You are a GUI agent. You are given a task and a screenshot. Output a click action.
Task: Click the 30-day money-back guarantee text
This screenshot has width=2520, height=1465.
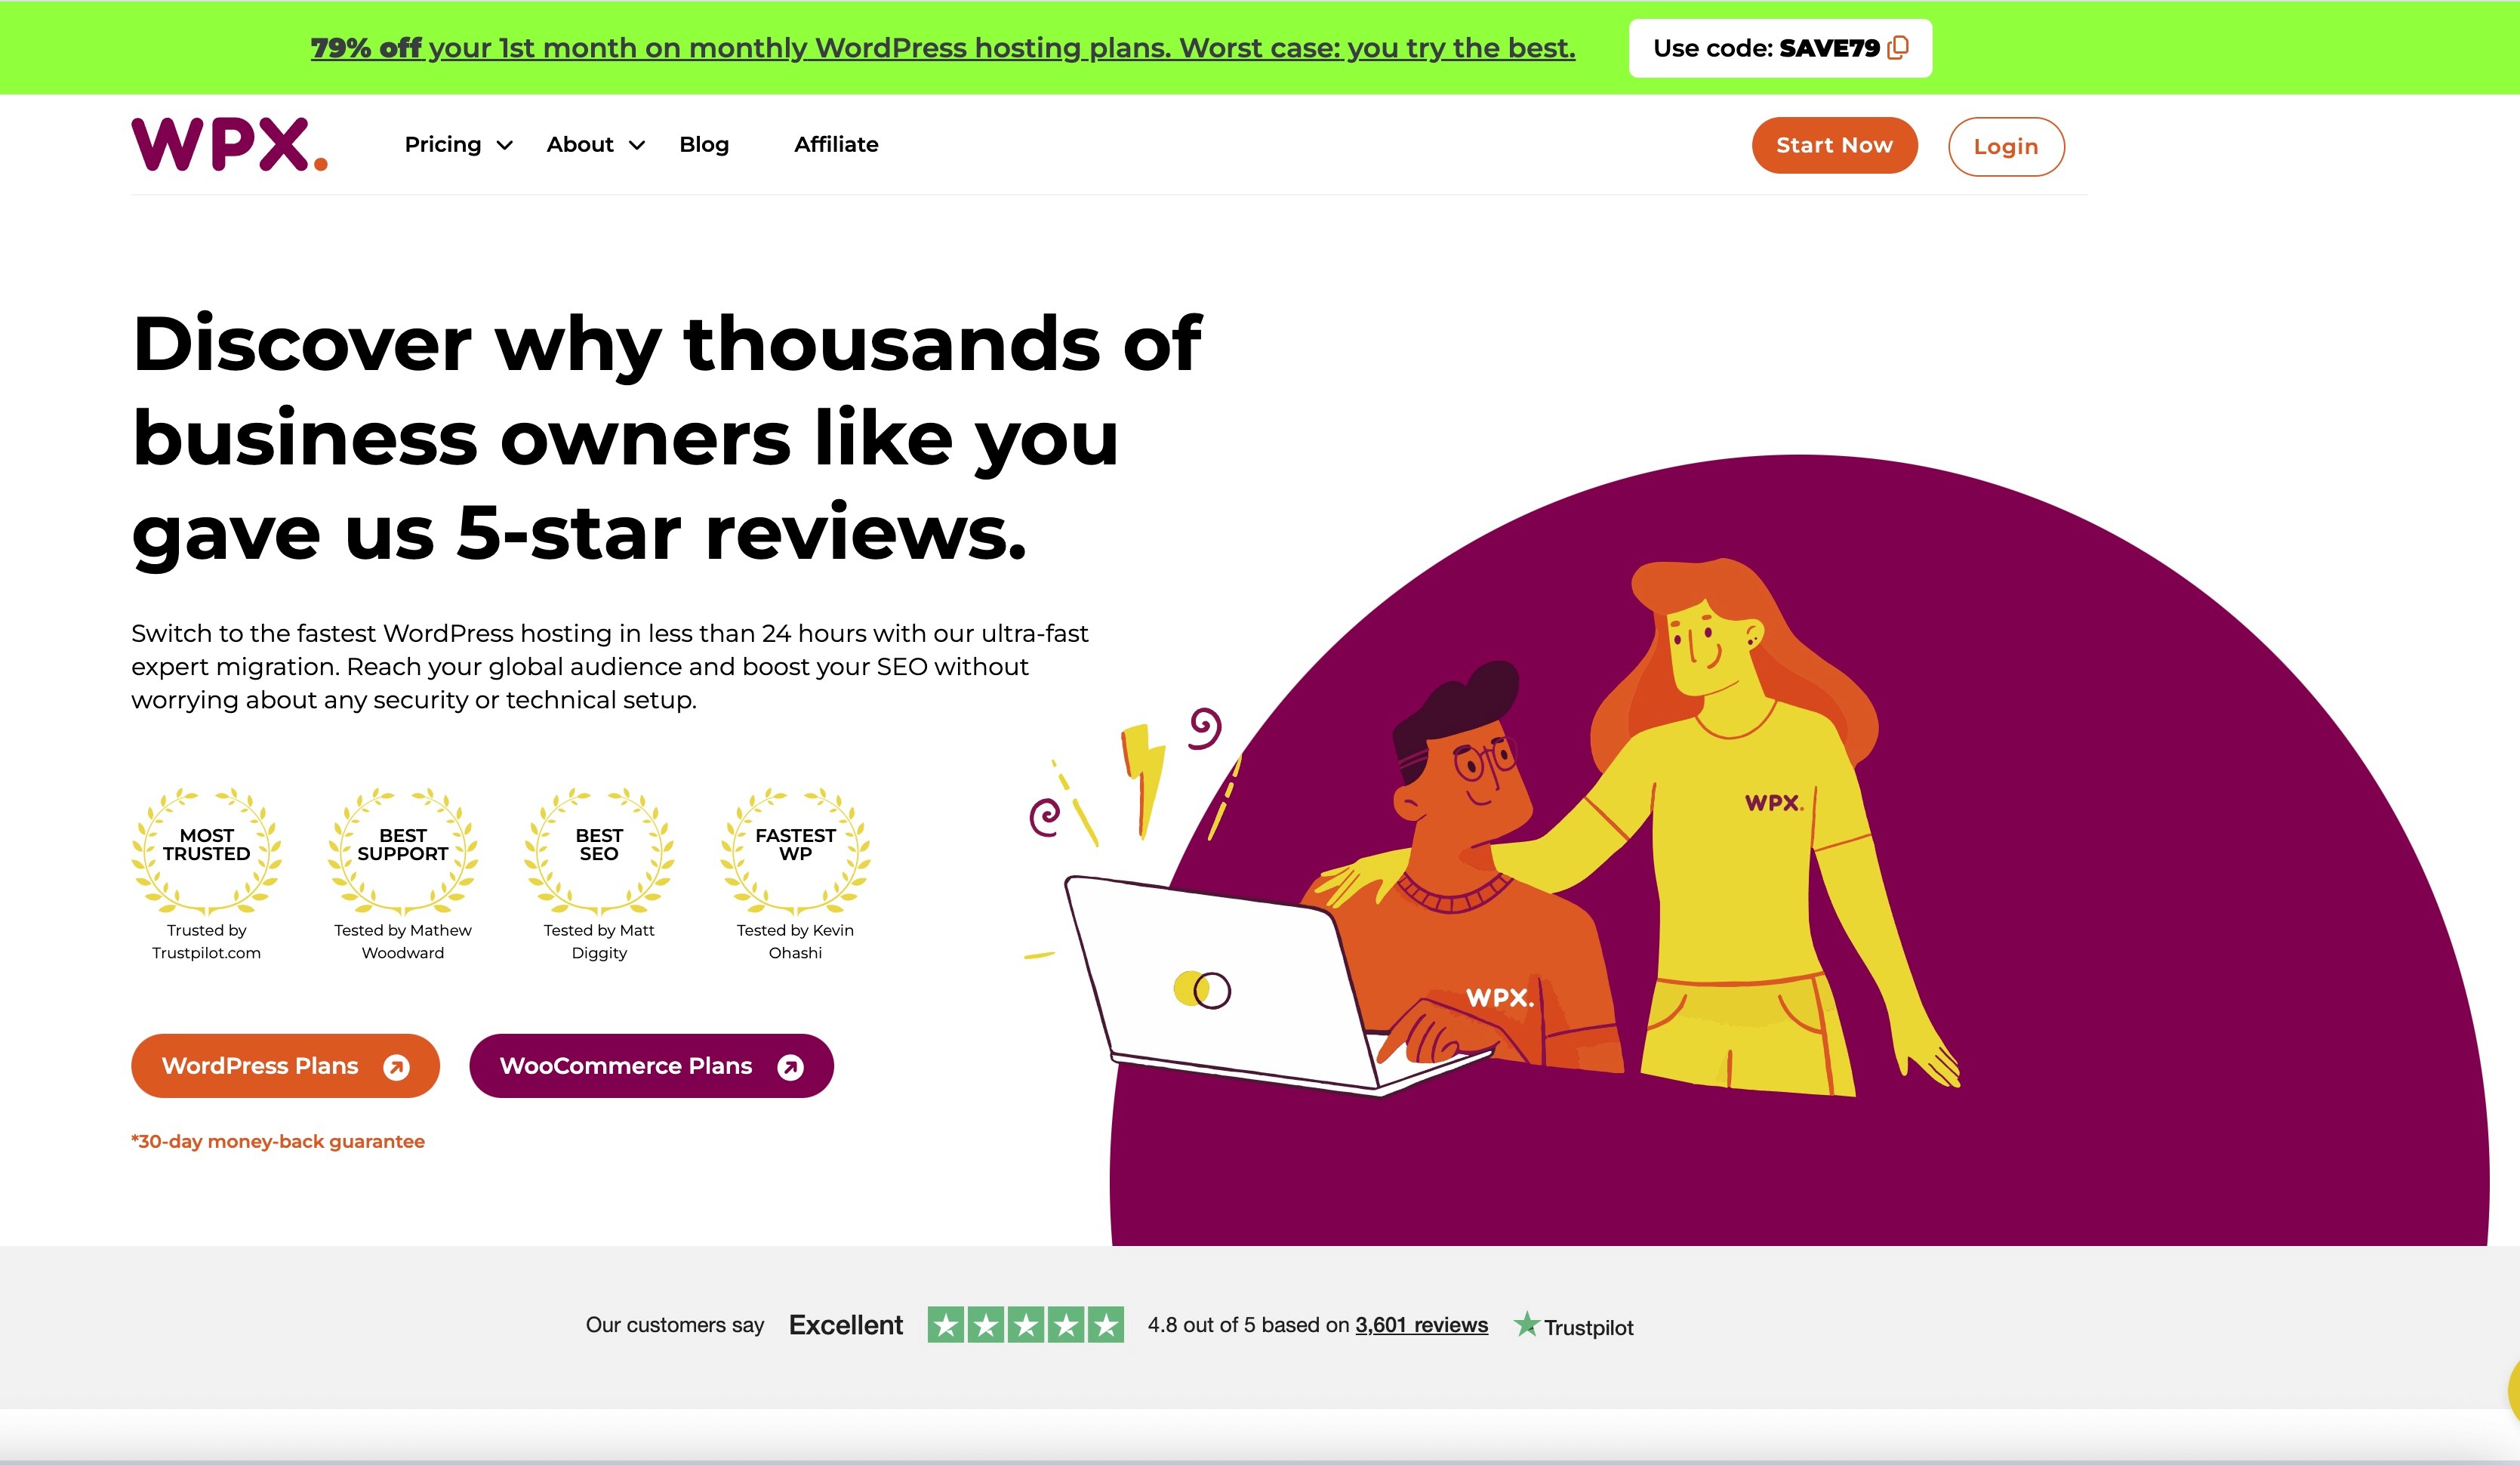point(278,1141)
